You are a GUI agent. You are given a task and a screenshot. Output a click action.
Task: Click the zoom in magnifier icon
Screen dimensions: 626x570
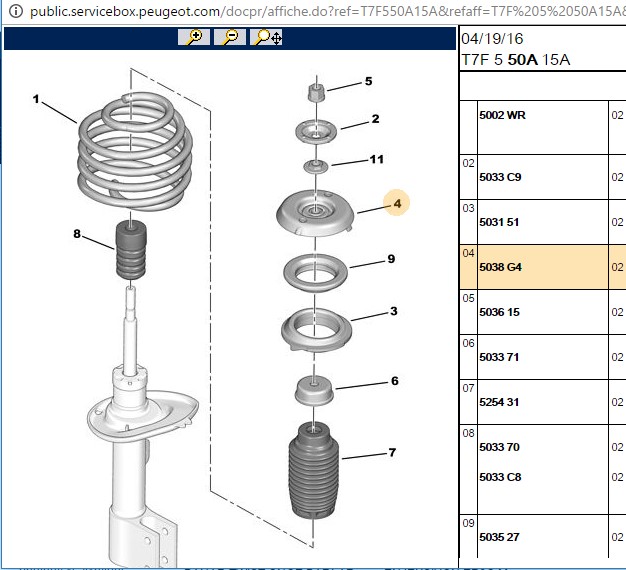click(194, 37)
